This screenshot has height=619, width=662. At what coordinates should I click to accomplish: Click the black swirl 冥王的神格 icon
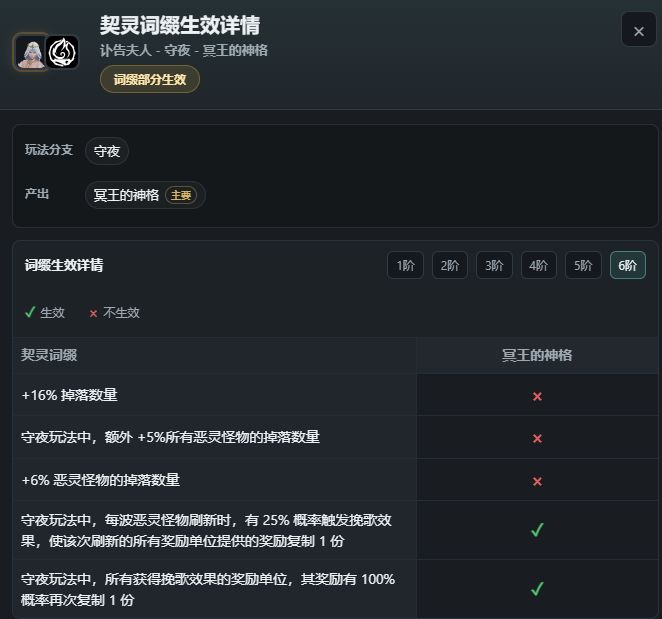click(62, 52)
